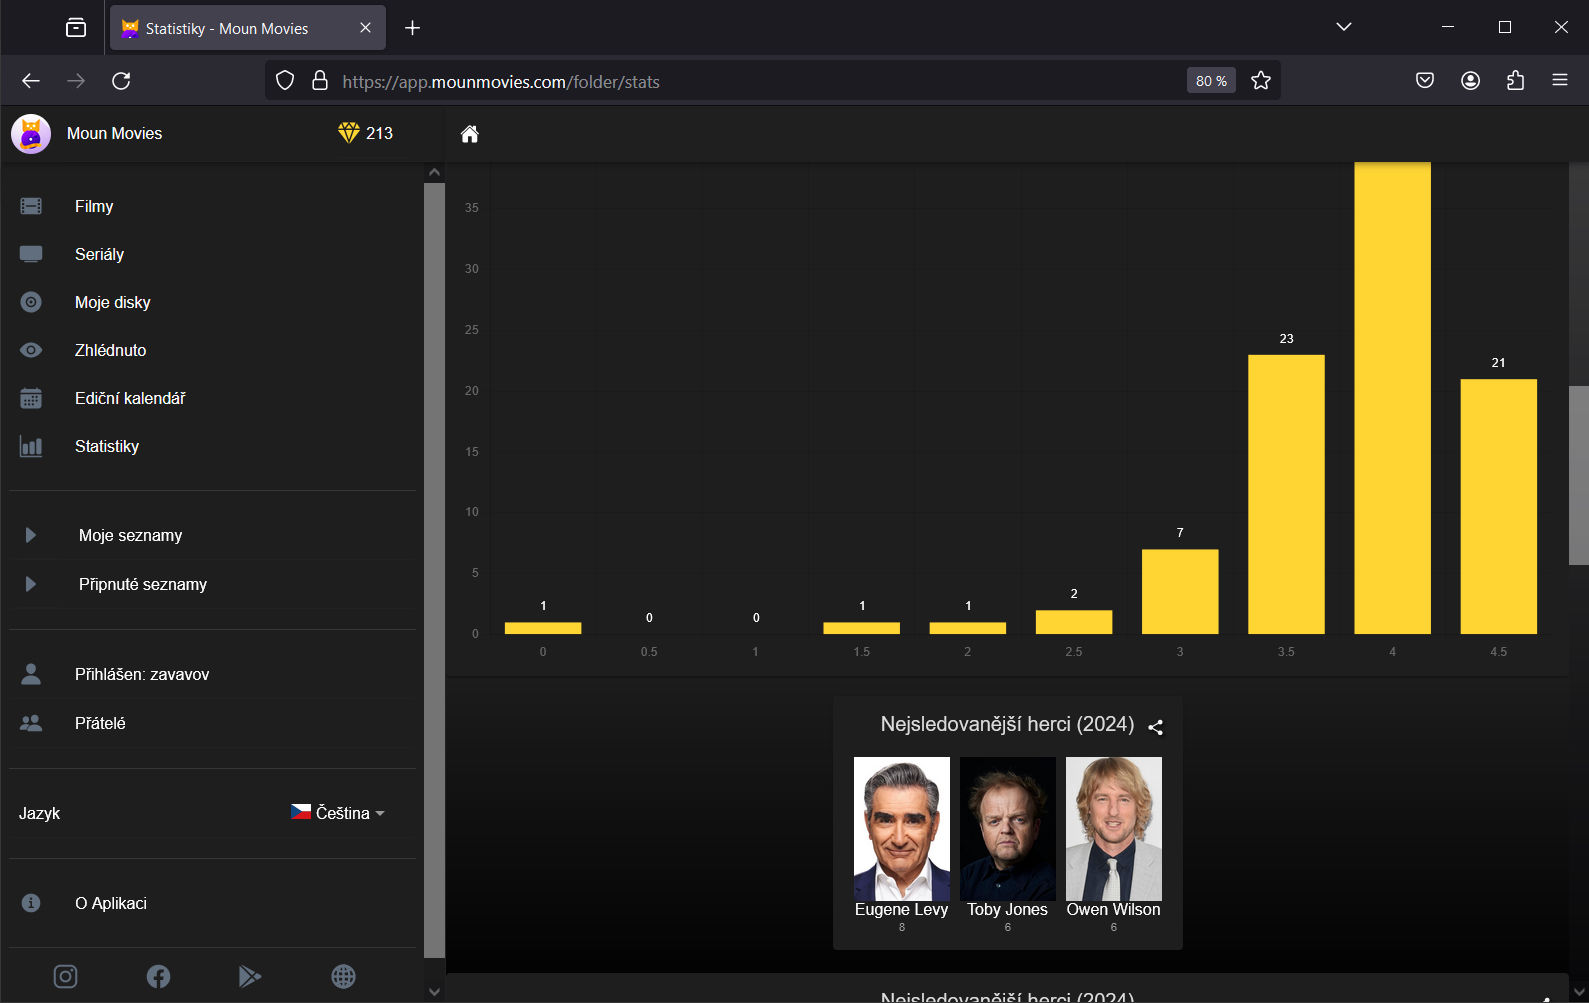Click the main page vertical scrollbar
The width and height of the screenshot is (1589, 1003).
(x=1578, y=475)
